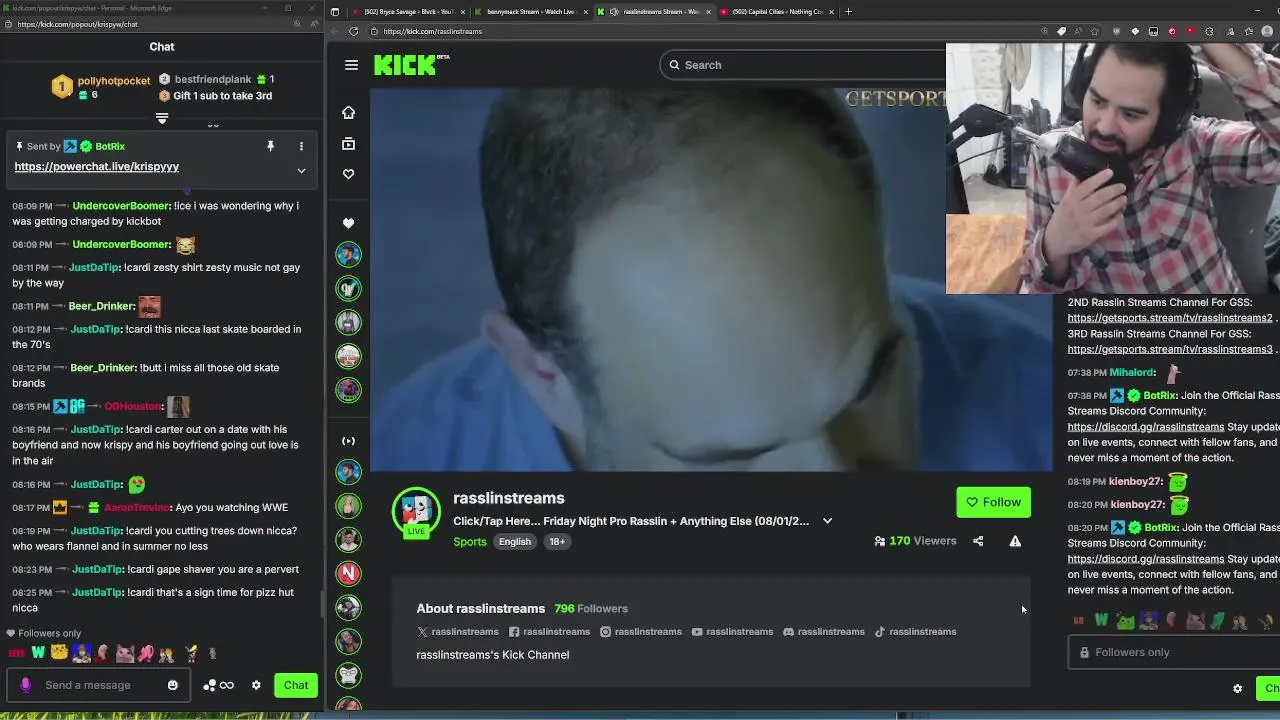Viewport: 1280px width, 720px height.
Task: Open getsports.stream/tv/rasslinstreams3 link
Action: pyautogui.click(x=1170, y=349)
